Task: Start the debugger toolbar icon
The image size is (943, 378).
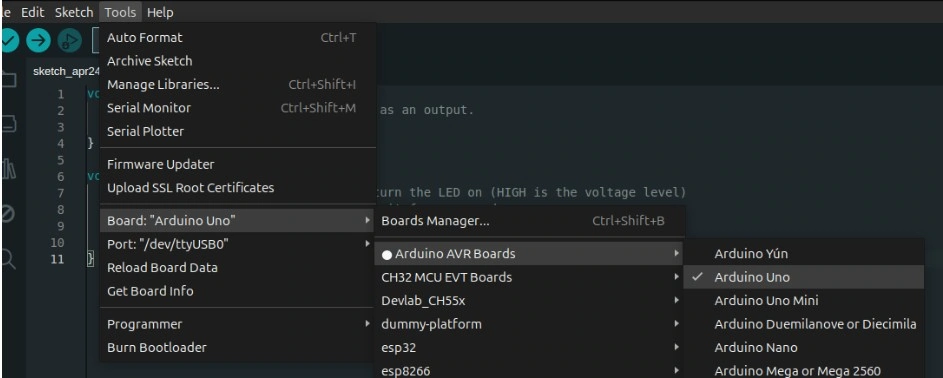Action: (x=70, y=40)
